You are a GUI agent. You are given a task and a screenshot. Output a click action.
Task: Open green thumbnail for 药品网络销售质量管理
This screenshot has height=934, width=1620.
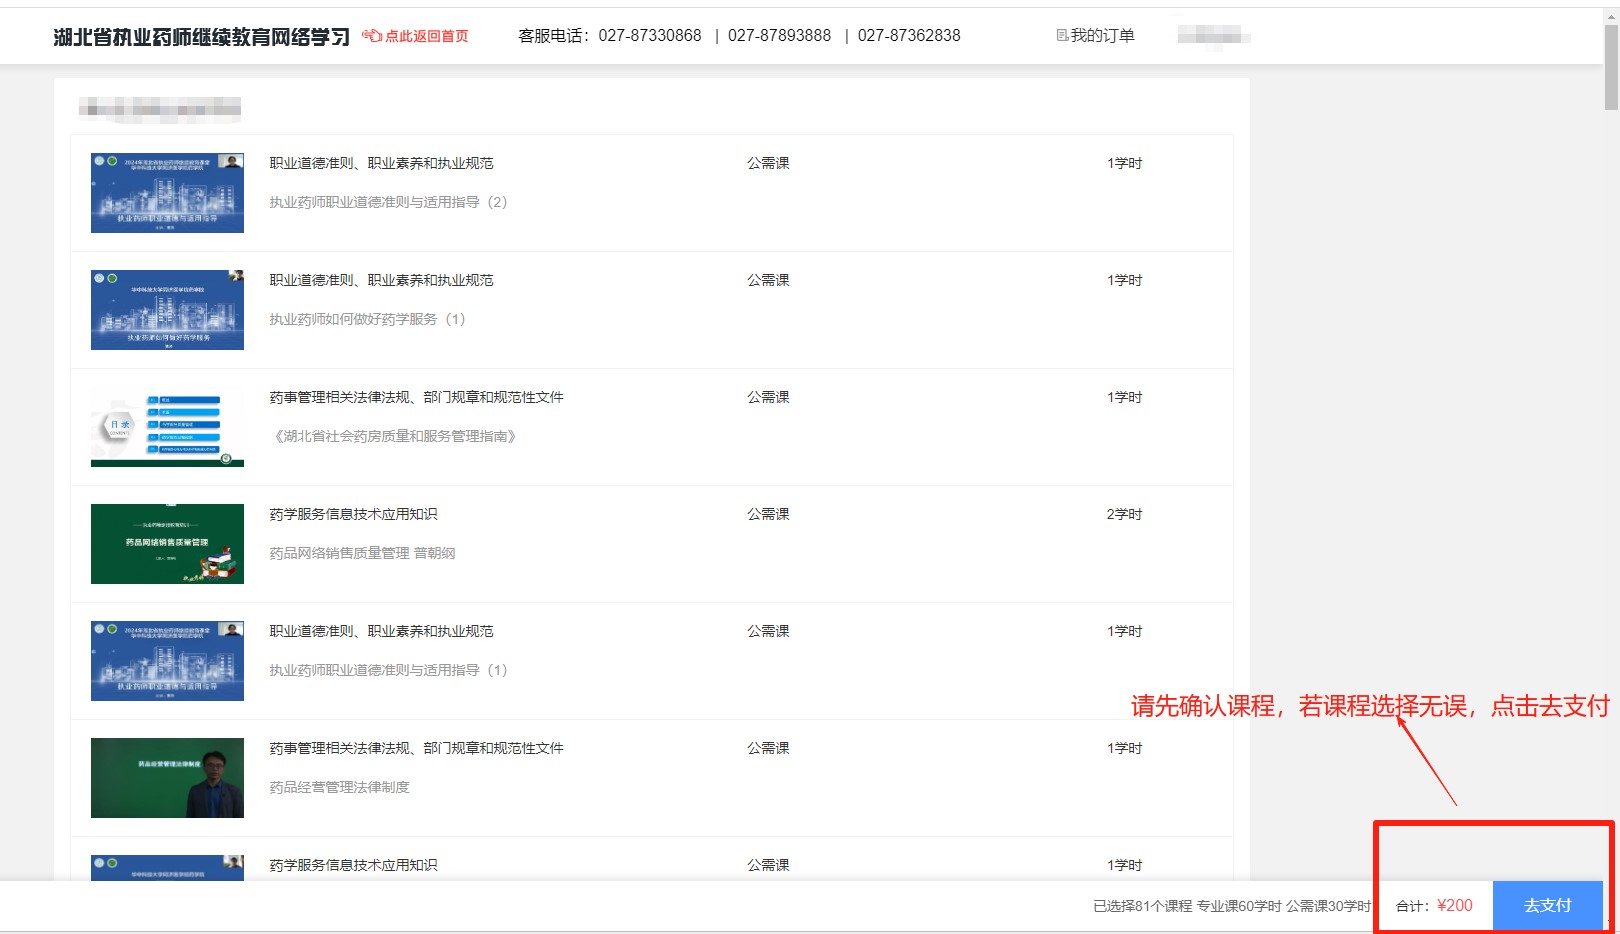167,544
